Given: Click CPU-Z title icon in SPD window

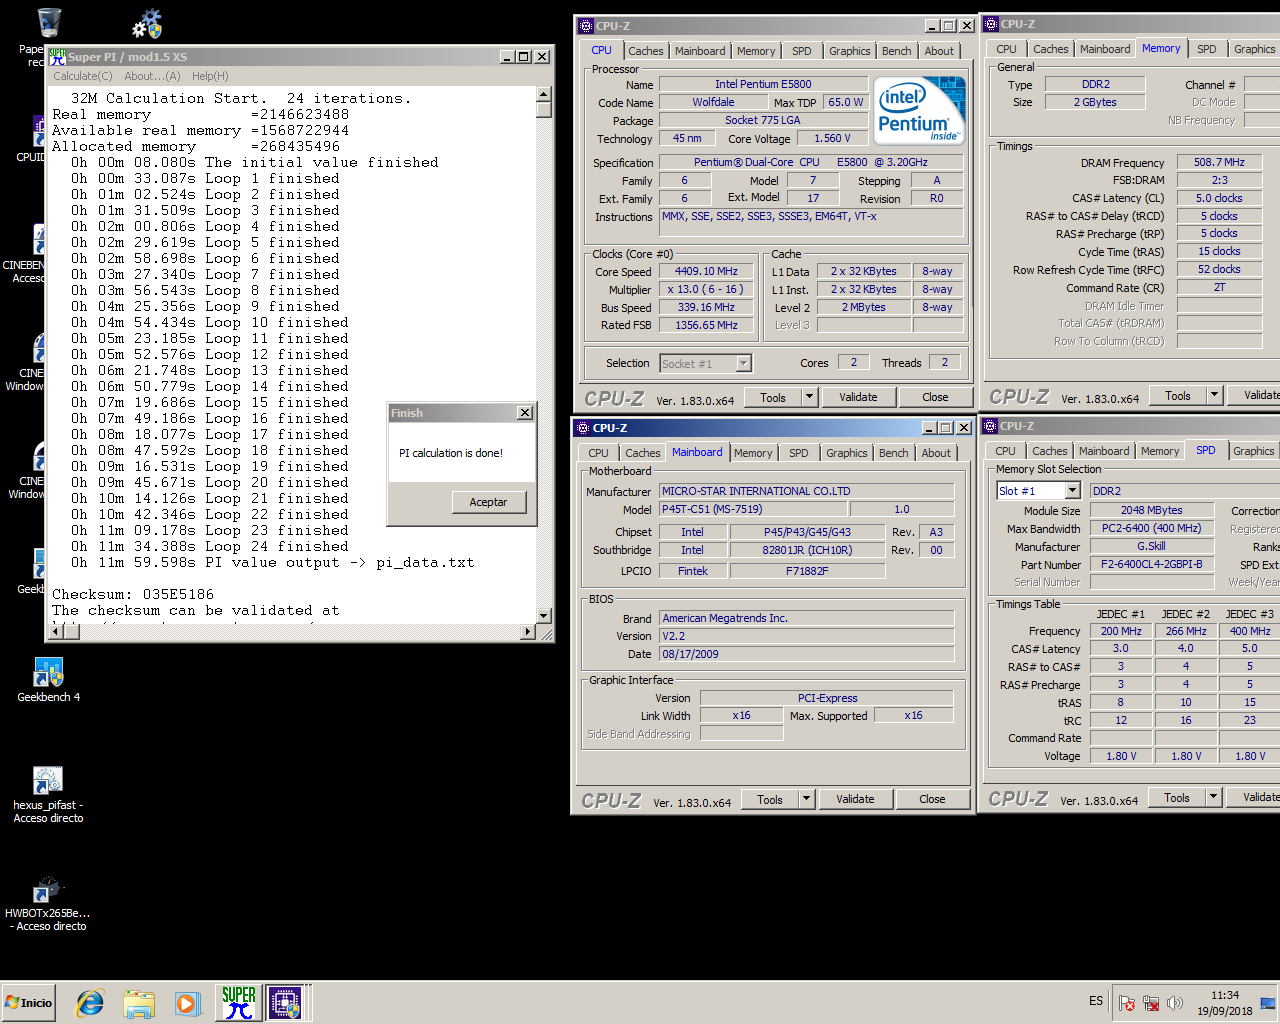Looking at the screenshot, I should (x=990, y=426).
